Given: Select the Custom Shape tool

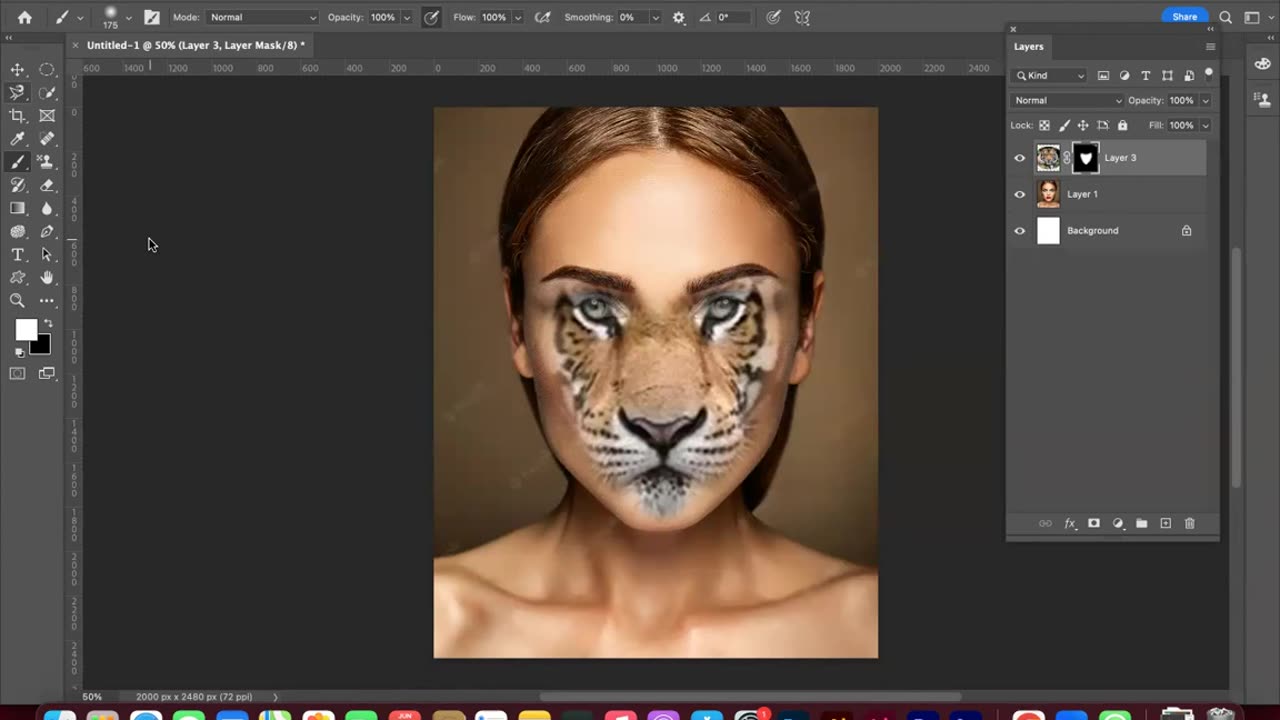Looking at the screenshot, I should [17, 278].
